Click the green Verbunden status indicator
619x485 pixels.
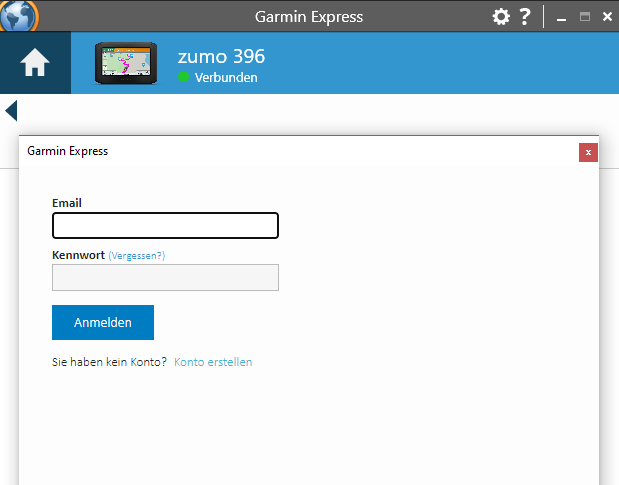coord(184,77)
